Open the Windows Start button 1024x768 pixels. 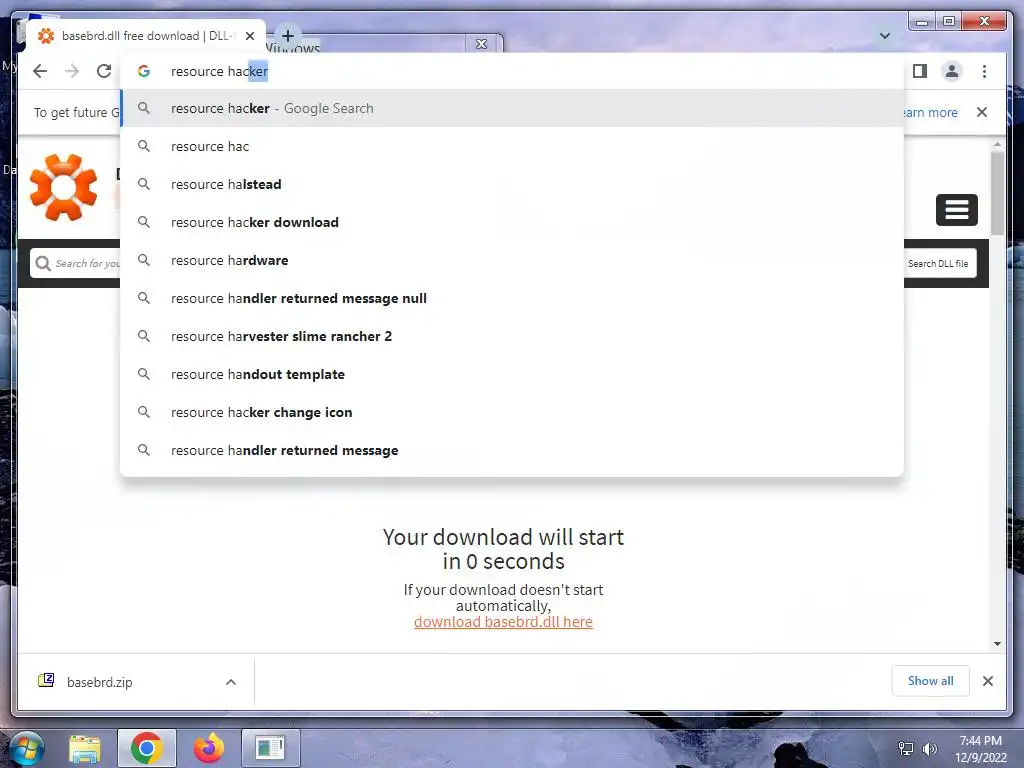click(x=26, y=748)
